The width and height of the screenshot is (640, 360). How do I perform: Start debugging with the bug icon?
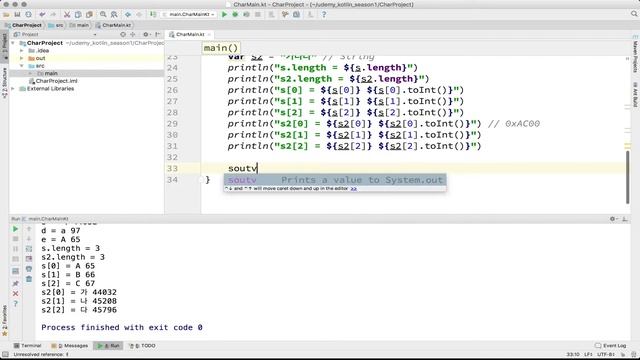pos(235,14)
